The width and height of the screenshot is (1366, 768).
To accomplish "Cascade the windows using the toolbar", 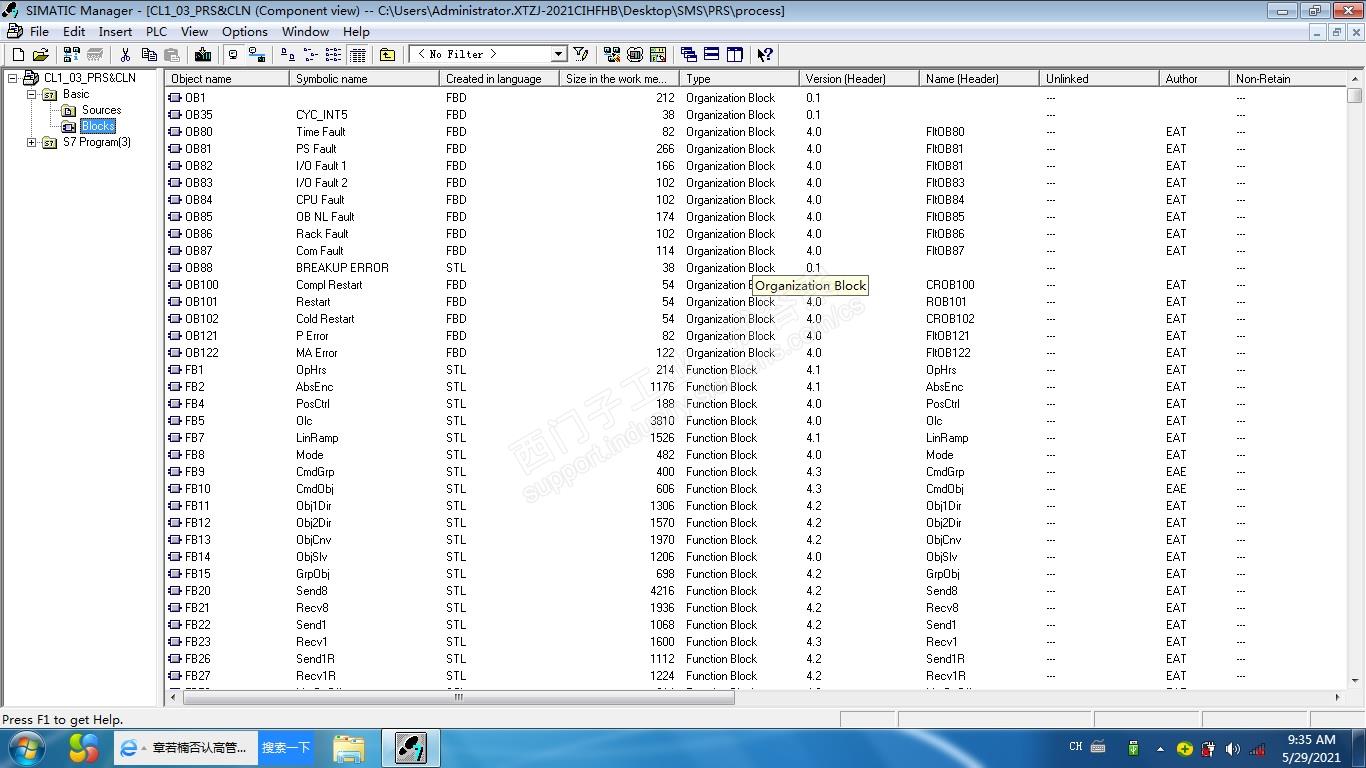I will pos(688,55).
